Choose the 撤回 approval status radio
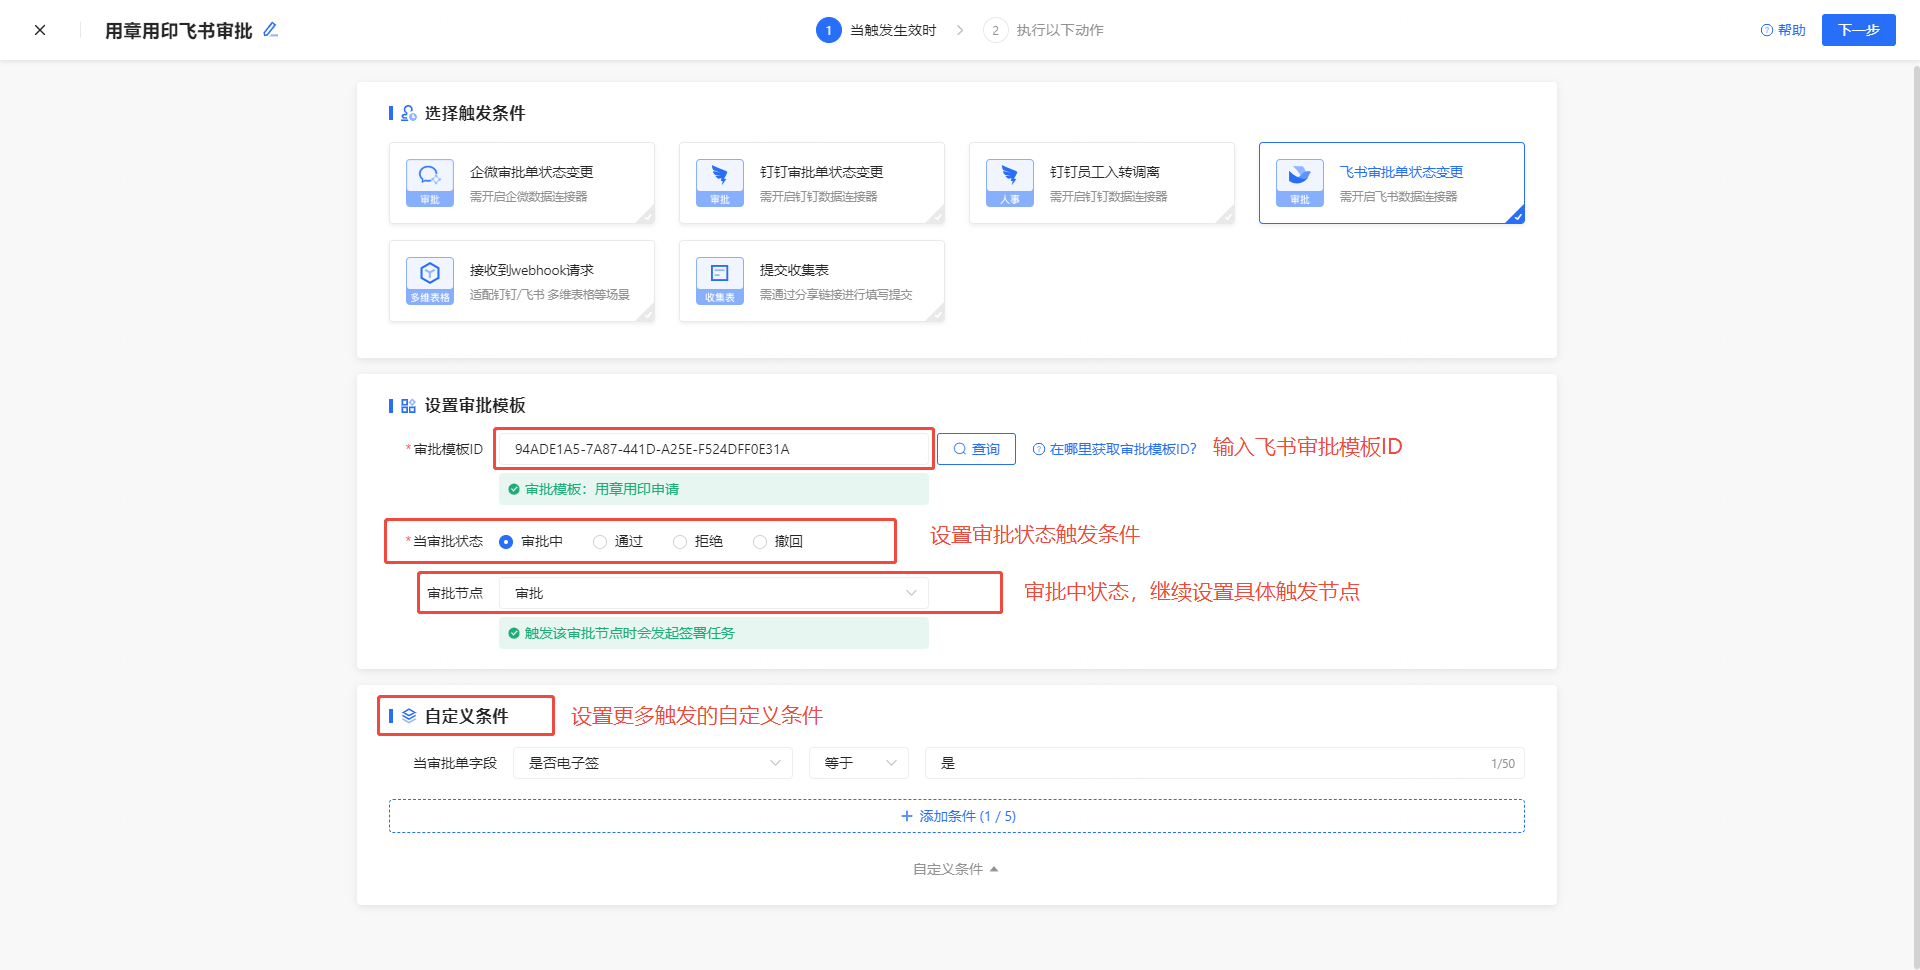Viewport: 1920px width, 970px height. (x=760, y=542)
